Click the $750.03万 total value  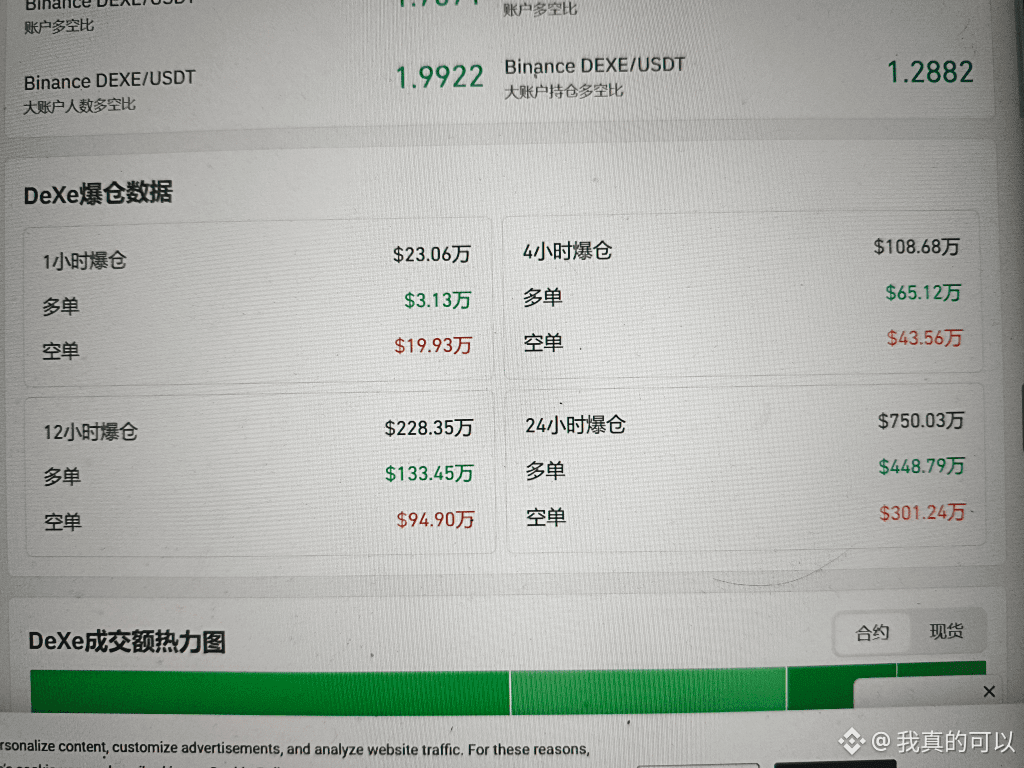(x=921, y=421)
